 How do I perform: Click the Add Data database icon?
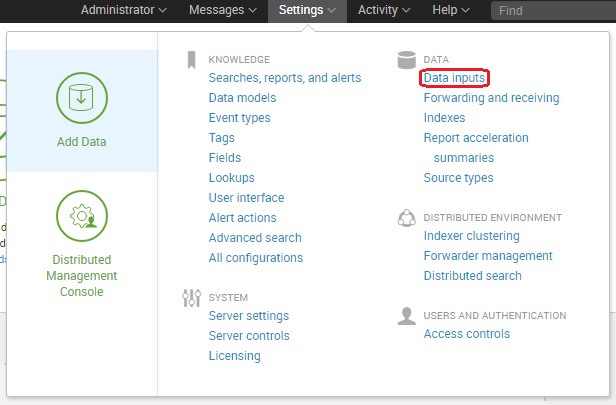[x=82, y=98]
